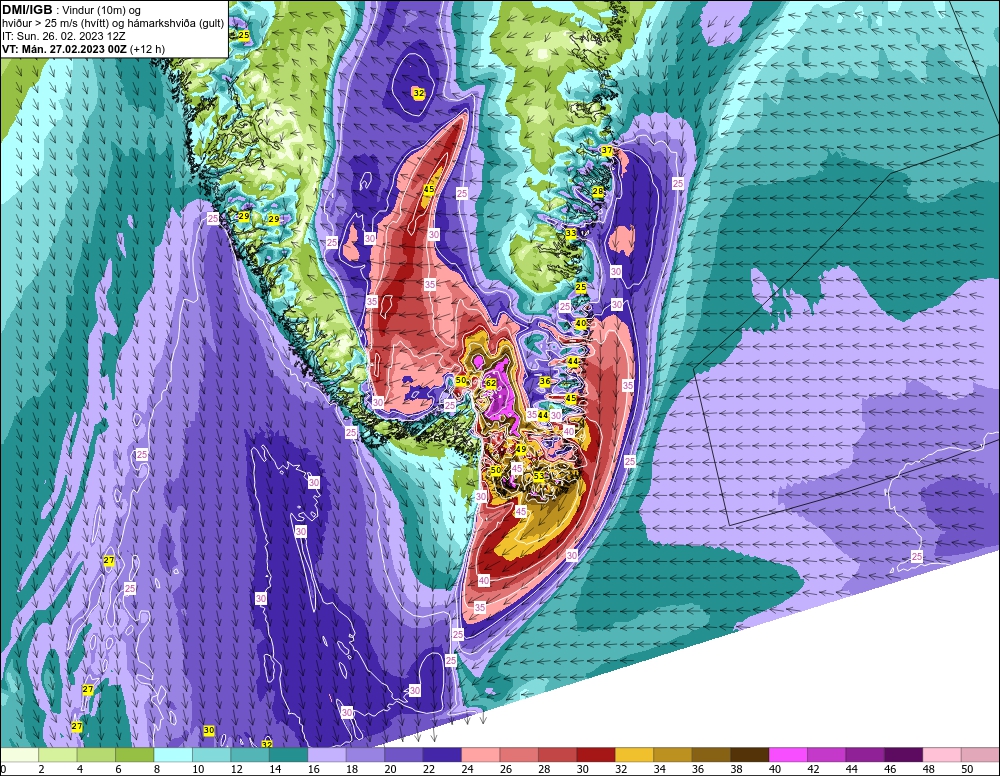Image resolution: width=1000 pixels, height=776 pixels.
Task: Pick the dark red 30–32 m/s legend swatch
Action: [596, 755]
